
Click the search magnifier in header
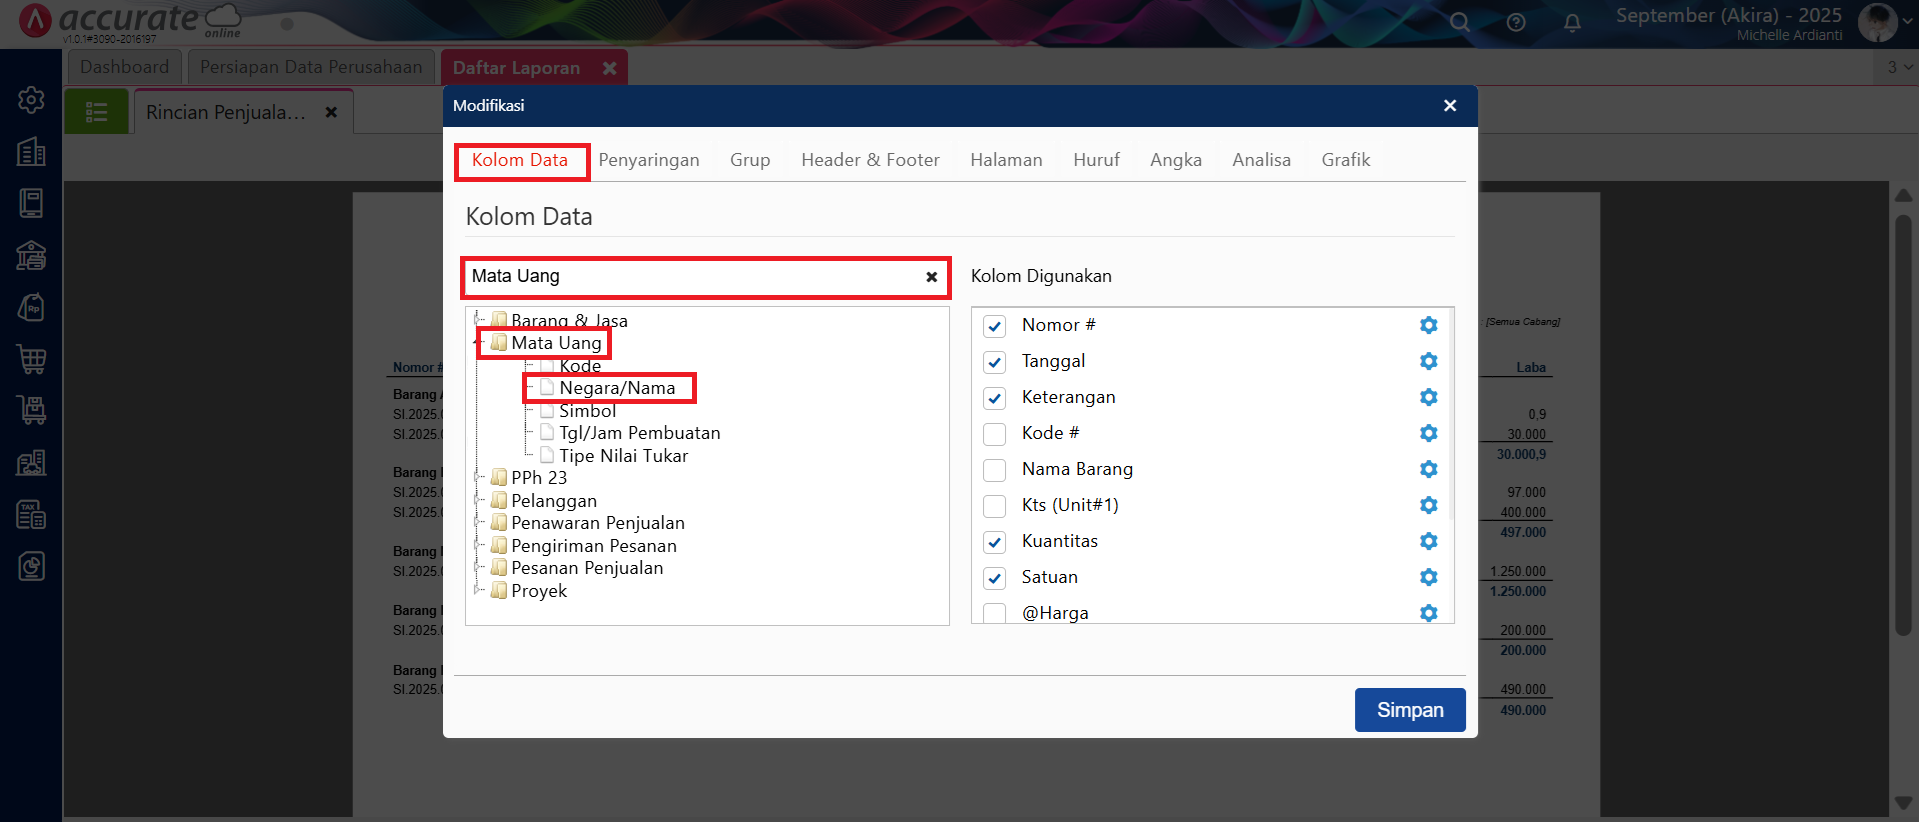pyautogui.click(x=1460, y=22)
